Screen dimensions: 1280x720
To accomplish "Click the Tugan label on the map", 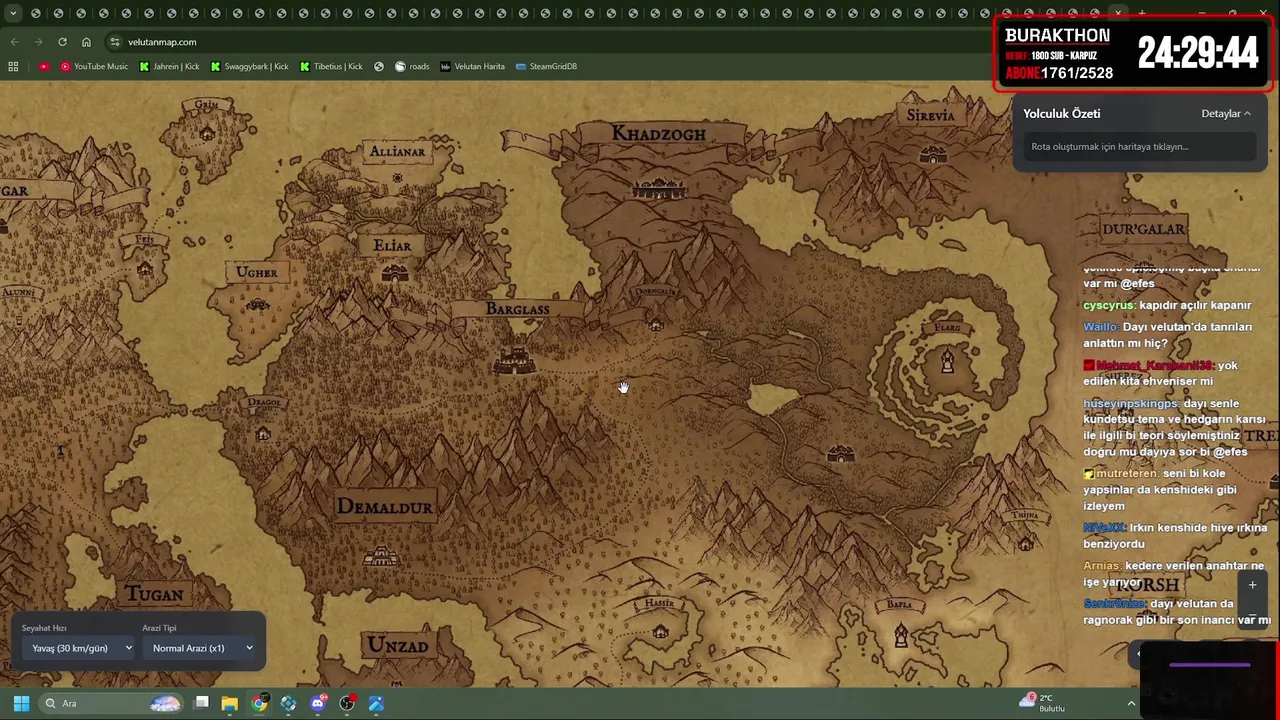I will click(155, 594).
